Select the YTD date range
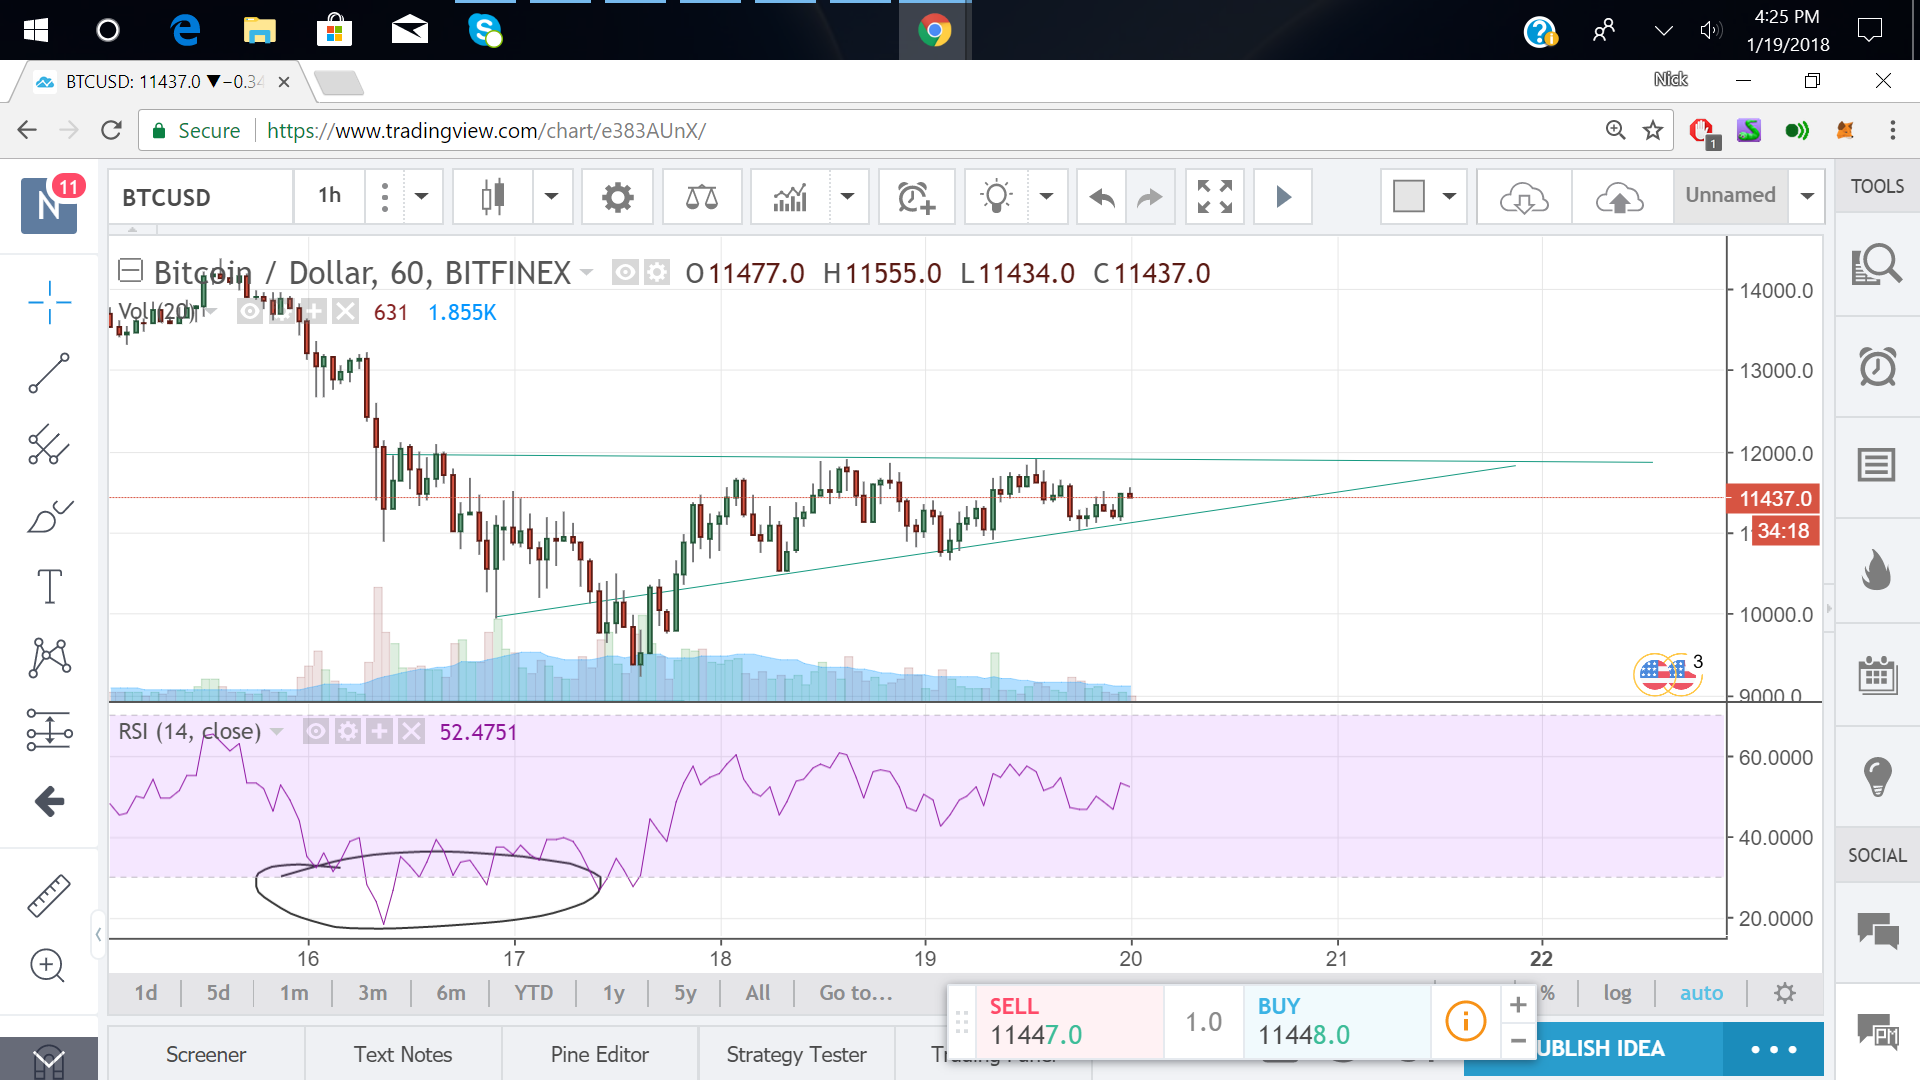The width and height of the screenshot is (1920, 1080). (534, 993)
